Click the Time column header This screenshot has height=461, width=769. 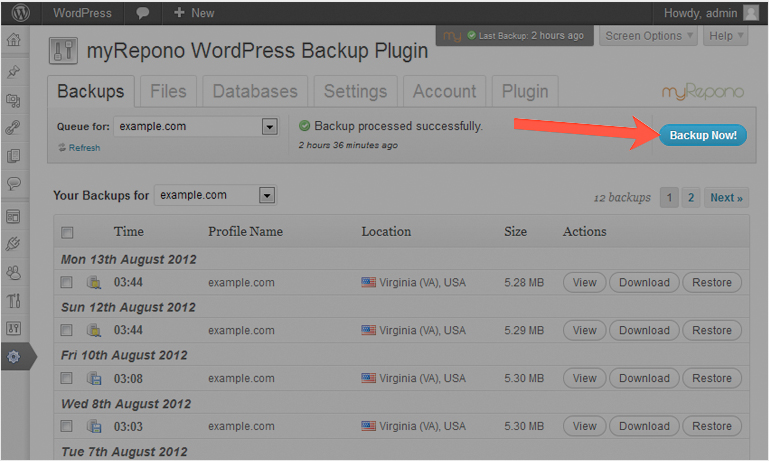(x=128, y=231)
